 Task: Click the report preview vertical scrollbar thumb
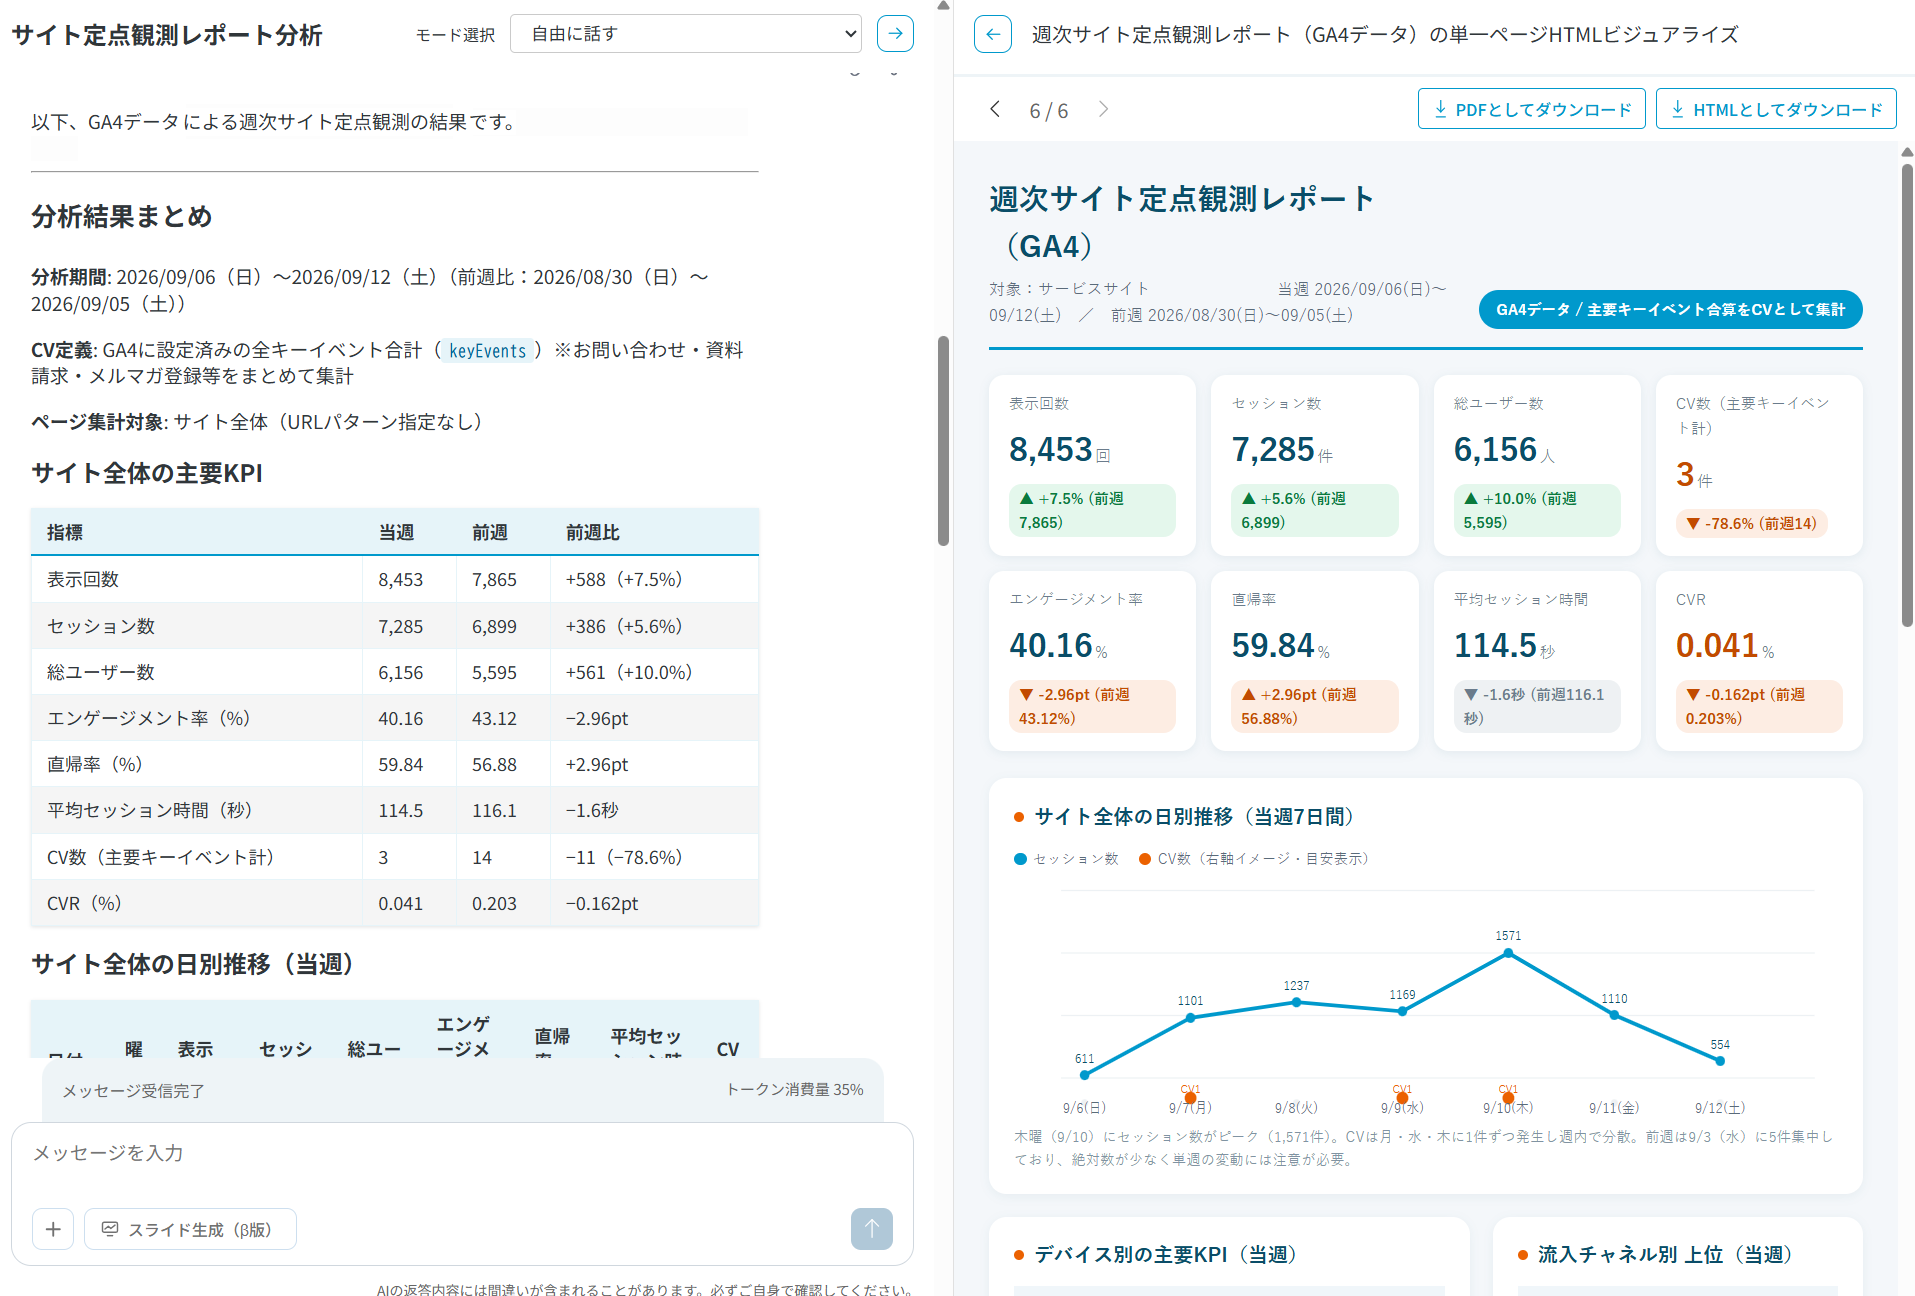point(1907,395)
